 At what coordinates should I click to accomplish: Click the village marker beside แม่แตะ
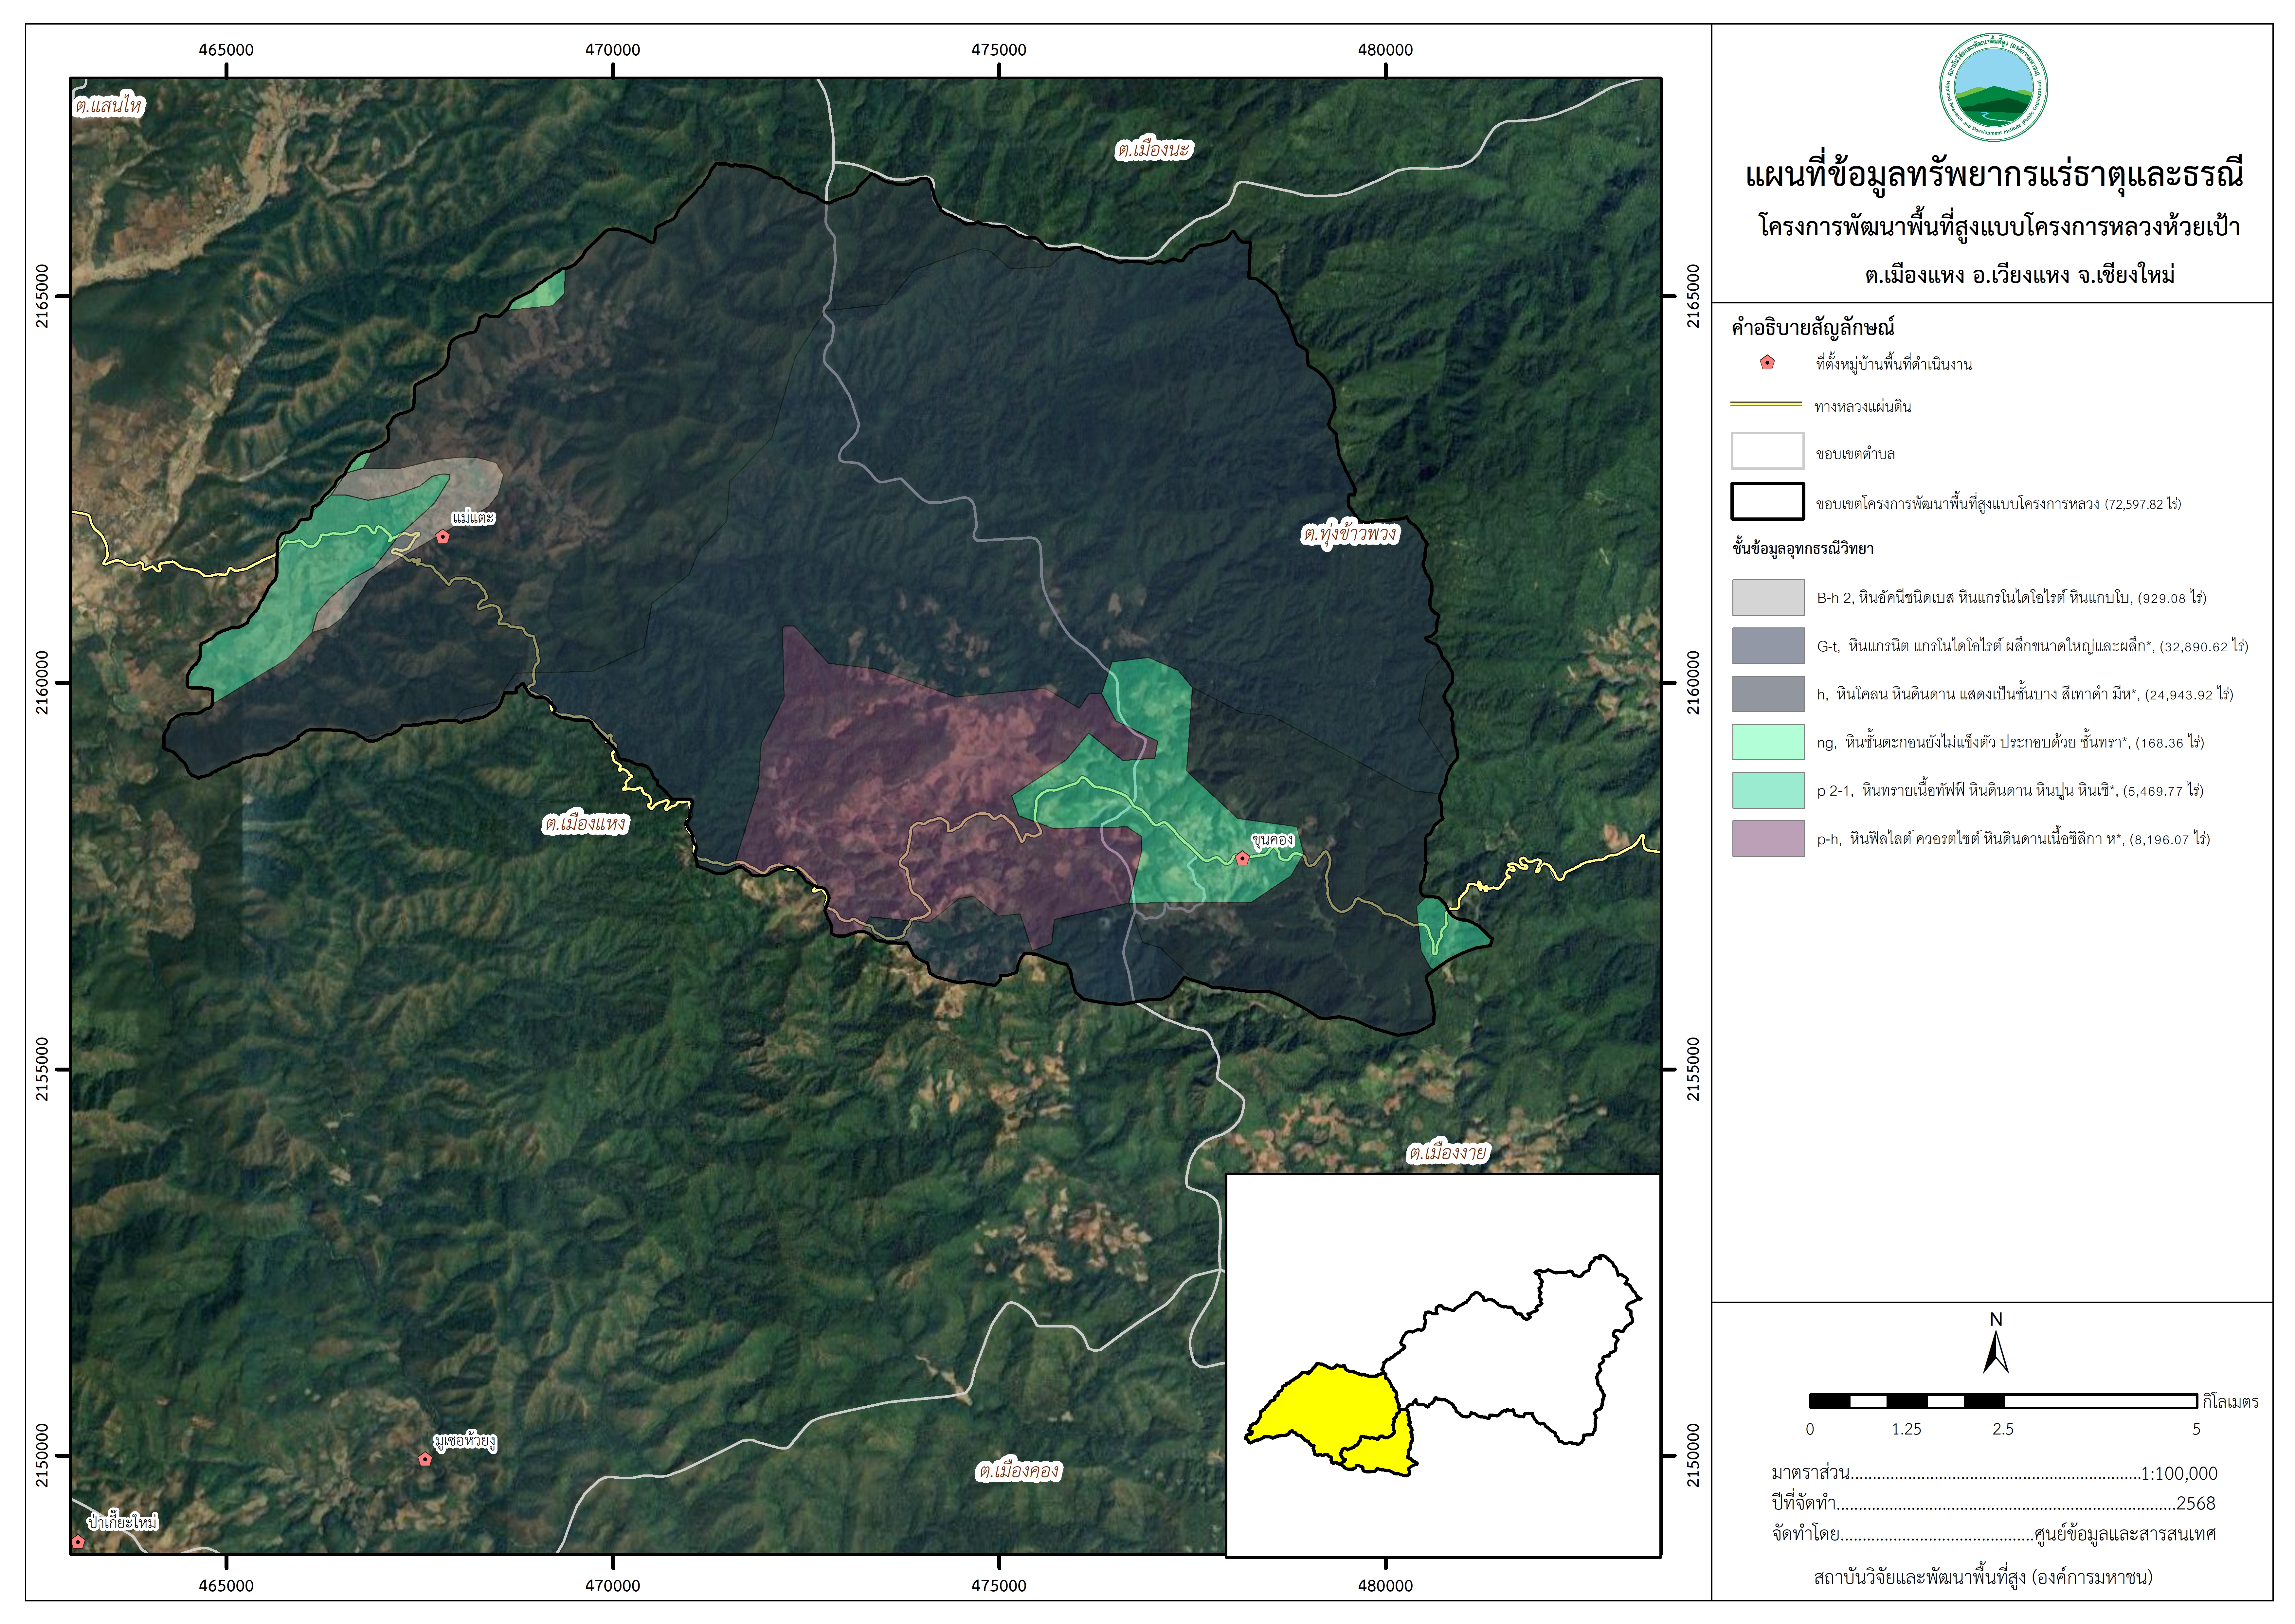click(x=443, y=537)
